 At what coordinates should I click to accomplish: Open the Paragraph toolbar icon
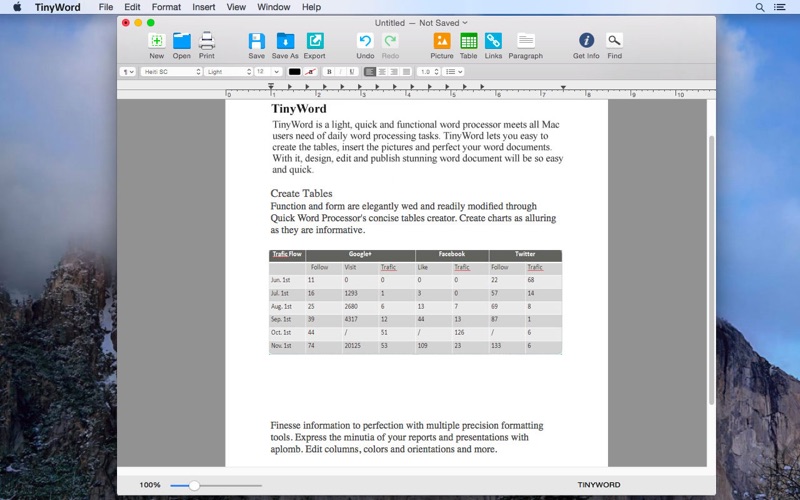[x=526, y=41]
